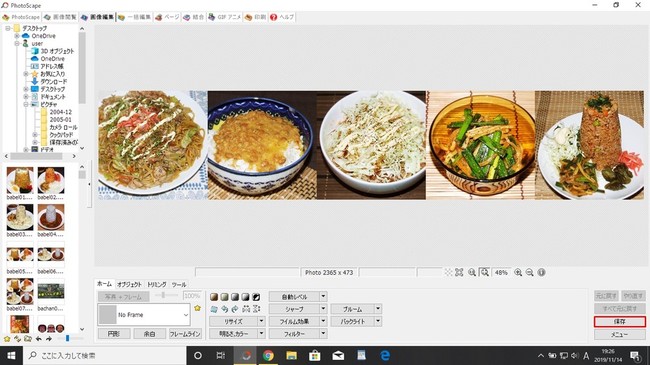
Task: Click the gray gradient effect icon in the middle
Action: (235, 297)
